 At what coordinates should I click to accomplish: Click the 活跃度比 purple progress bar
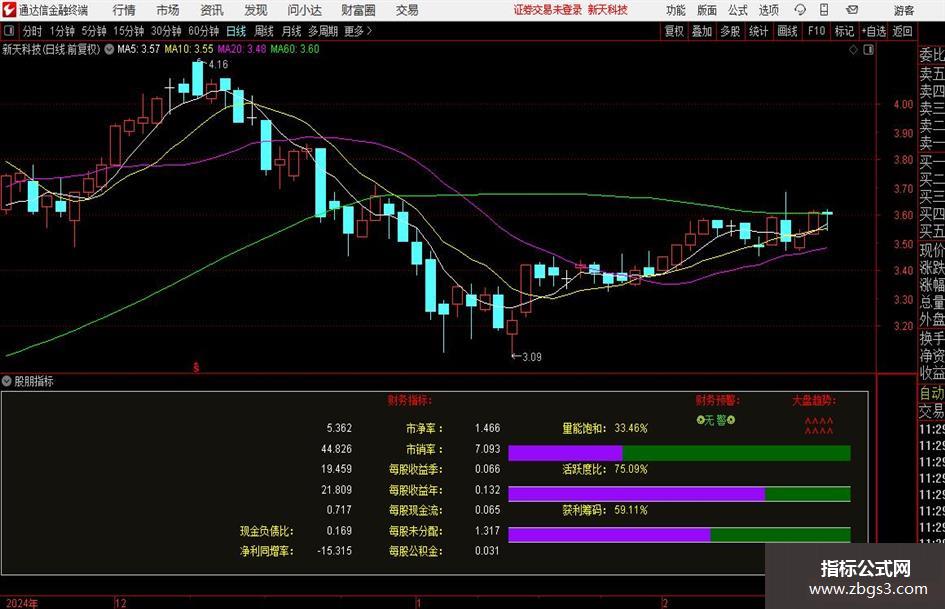636,494
